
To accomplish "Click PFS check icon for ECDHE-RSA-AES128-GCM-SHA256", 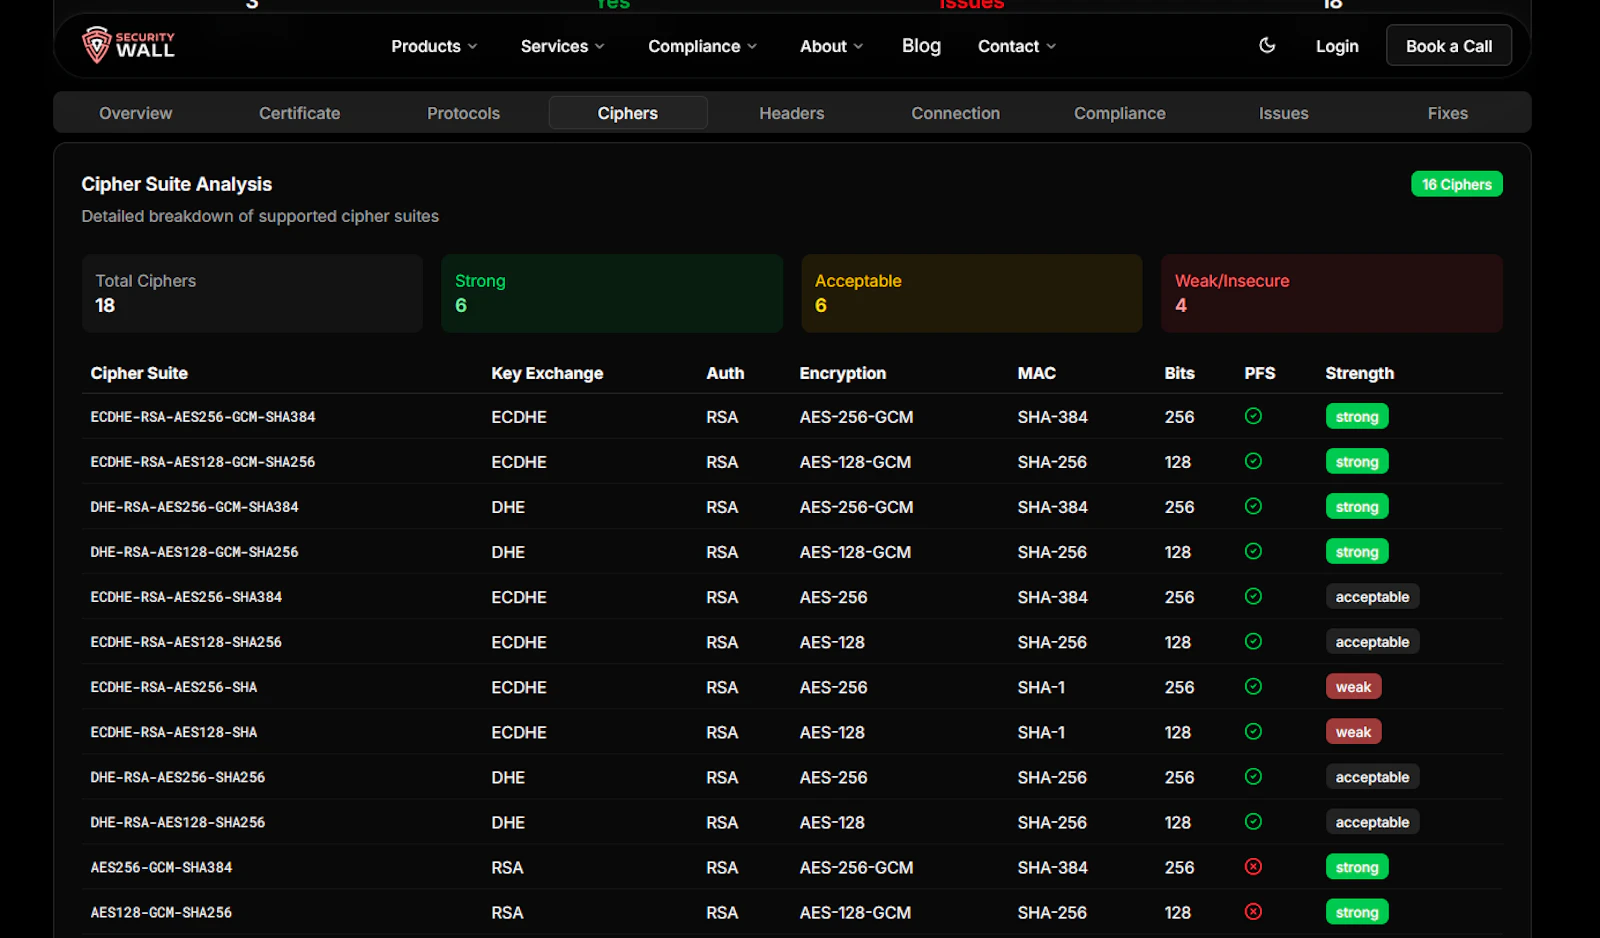I will [1253, 461].
